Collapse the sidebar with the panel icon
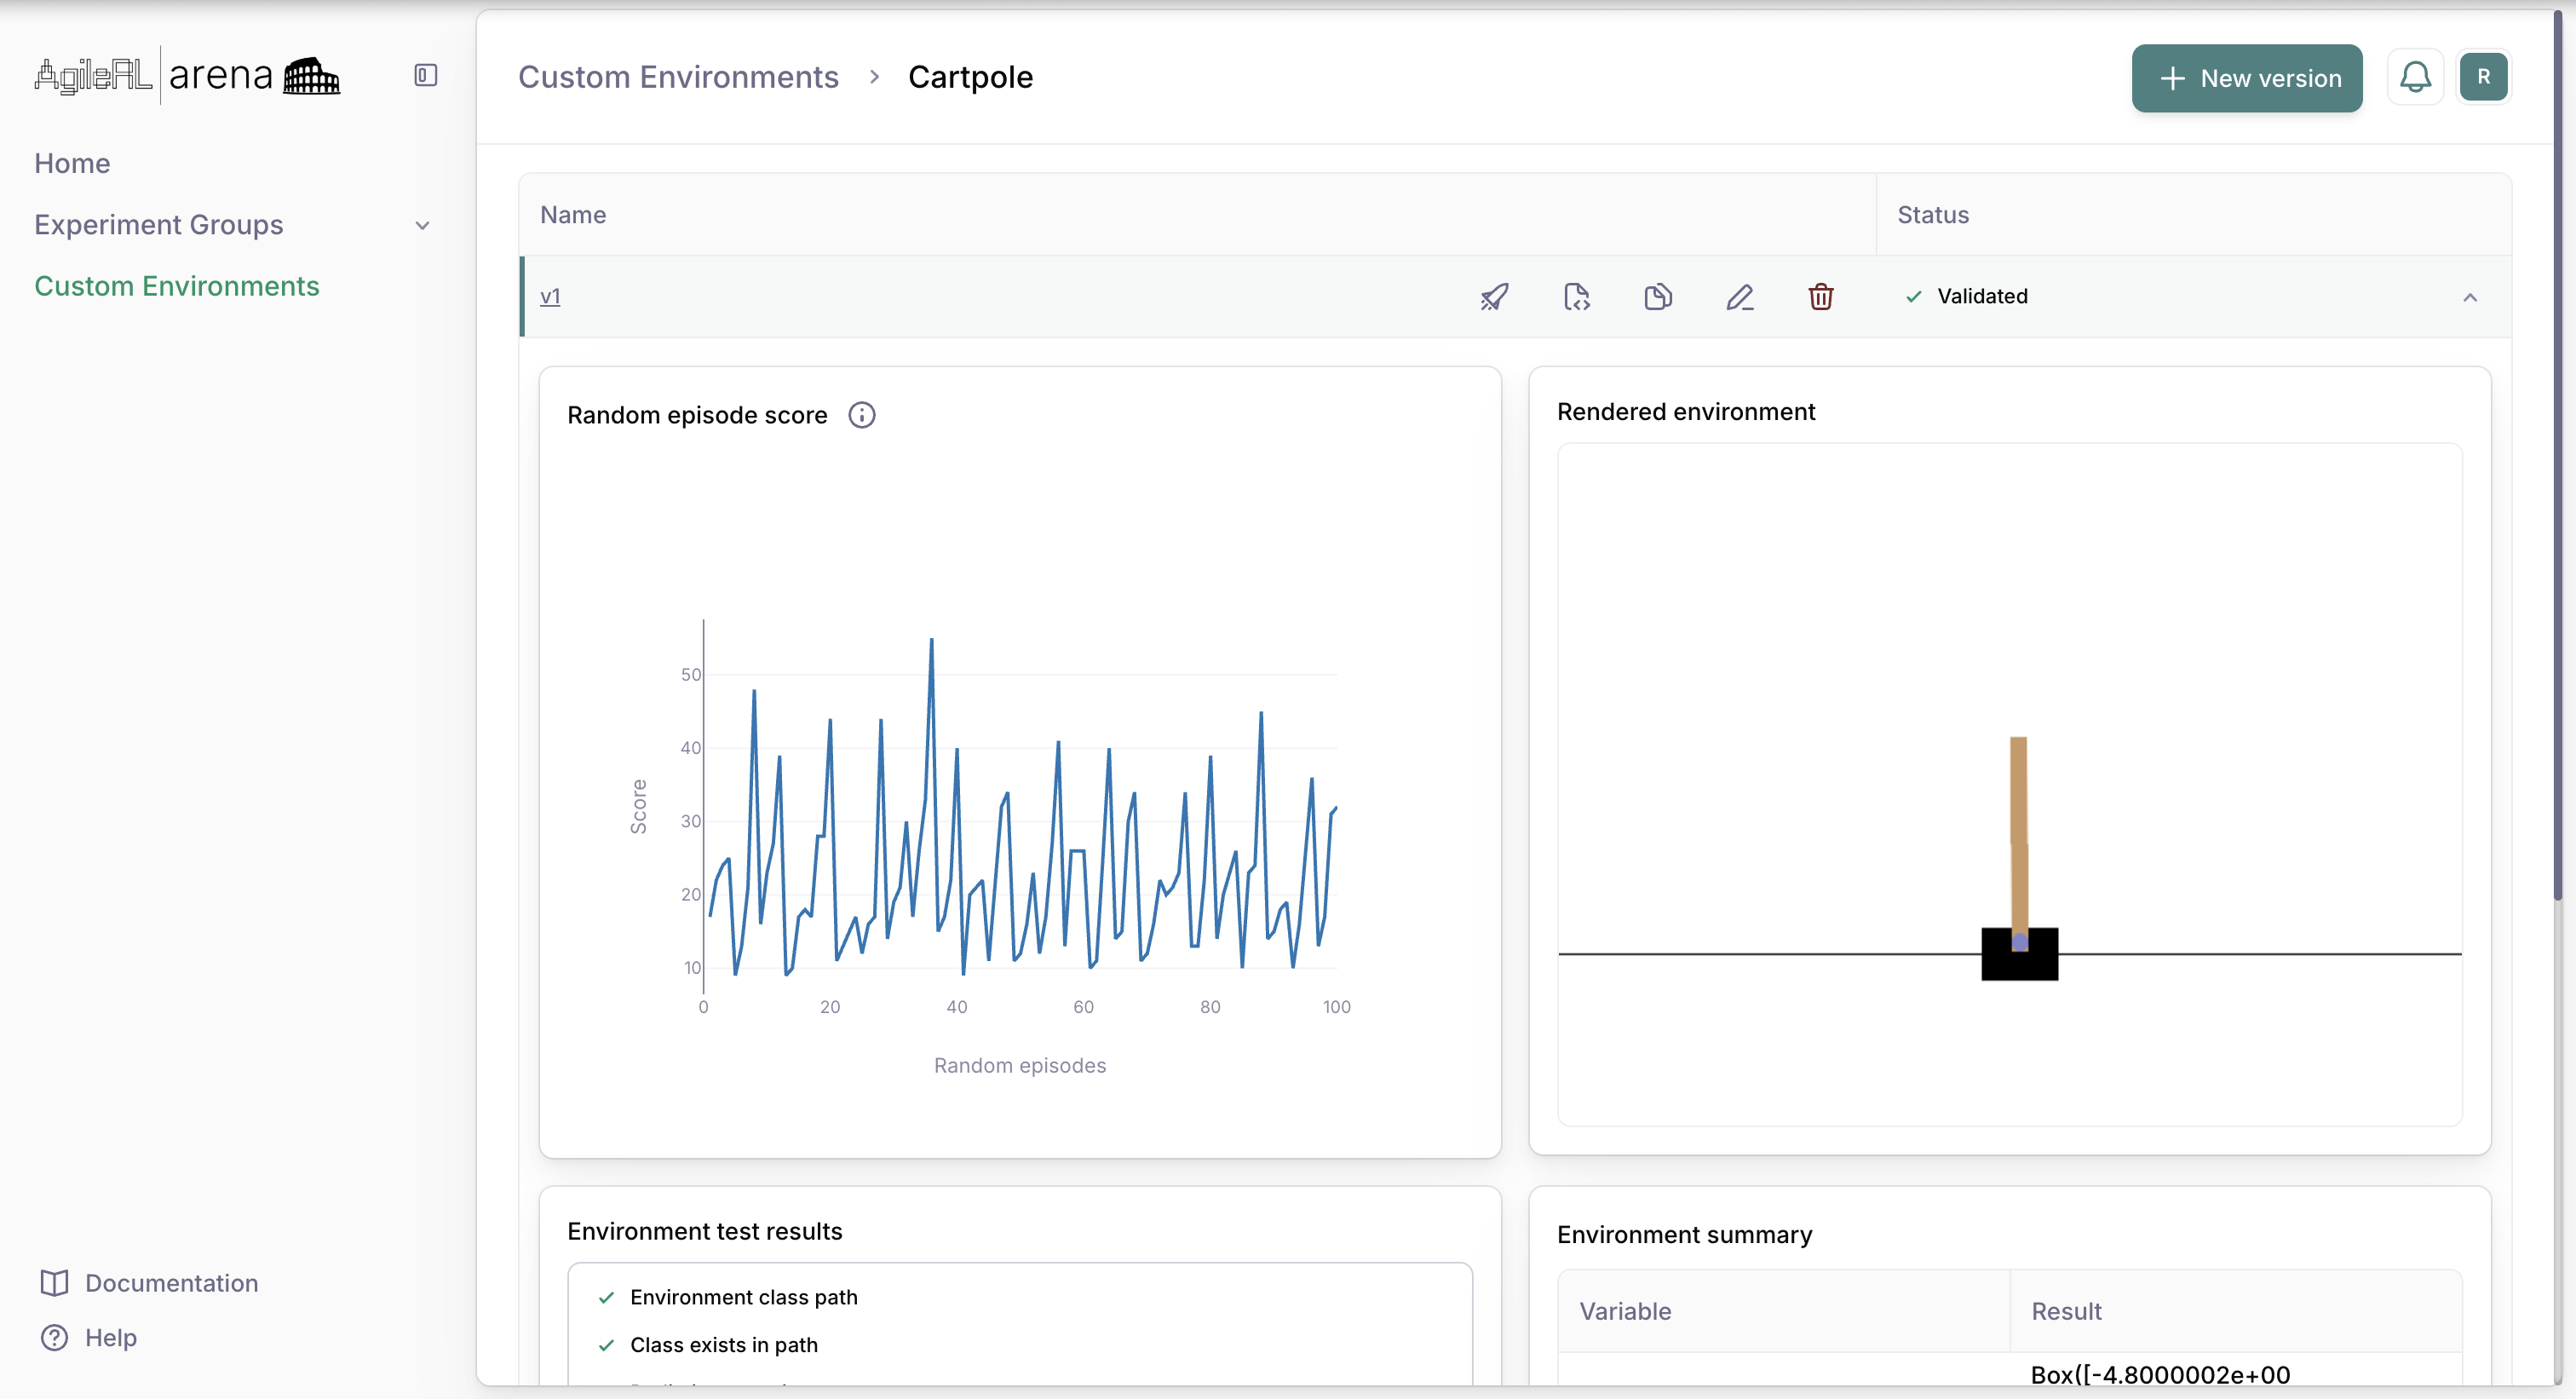The image size is (2576, 1399). click(424, 74)
